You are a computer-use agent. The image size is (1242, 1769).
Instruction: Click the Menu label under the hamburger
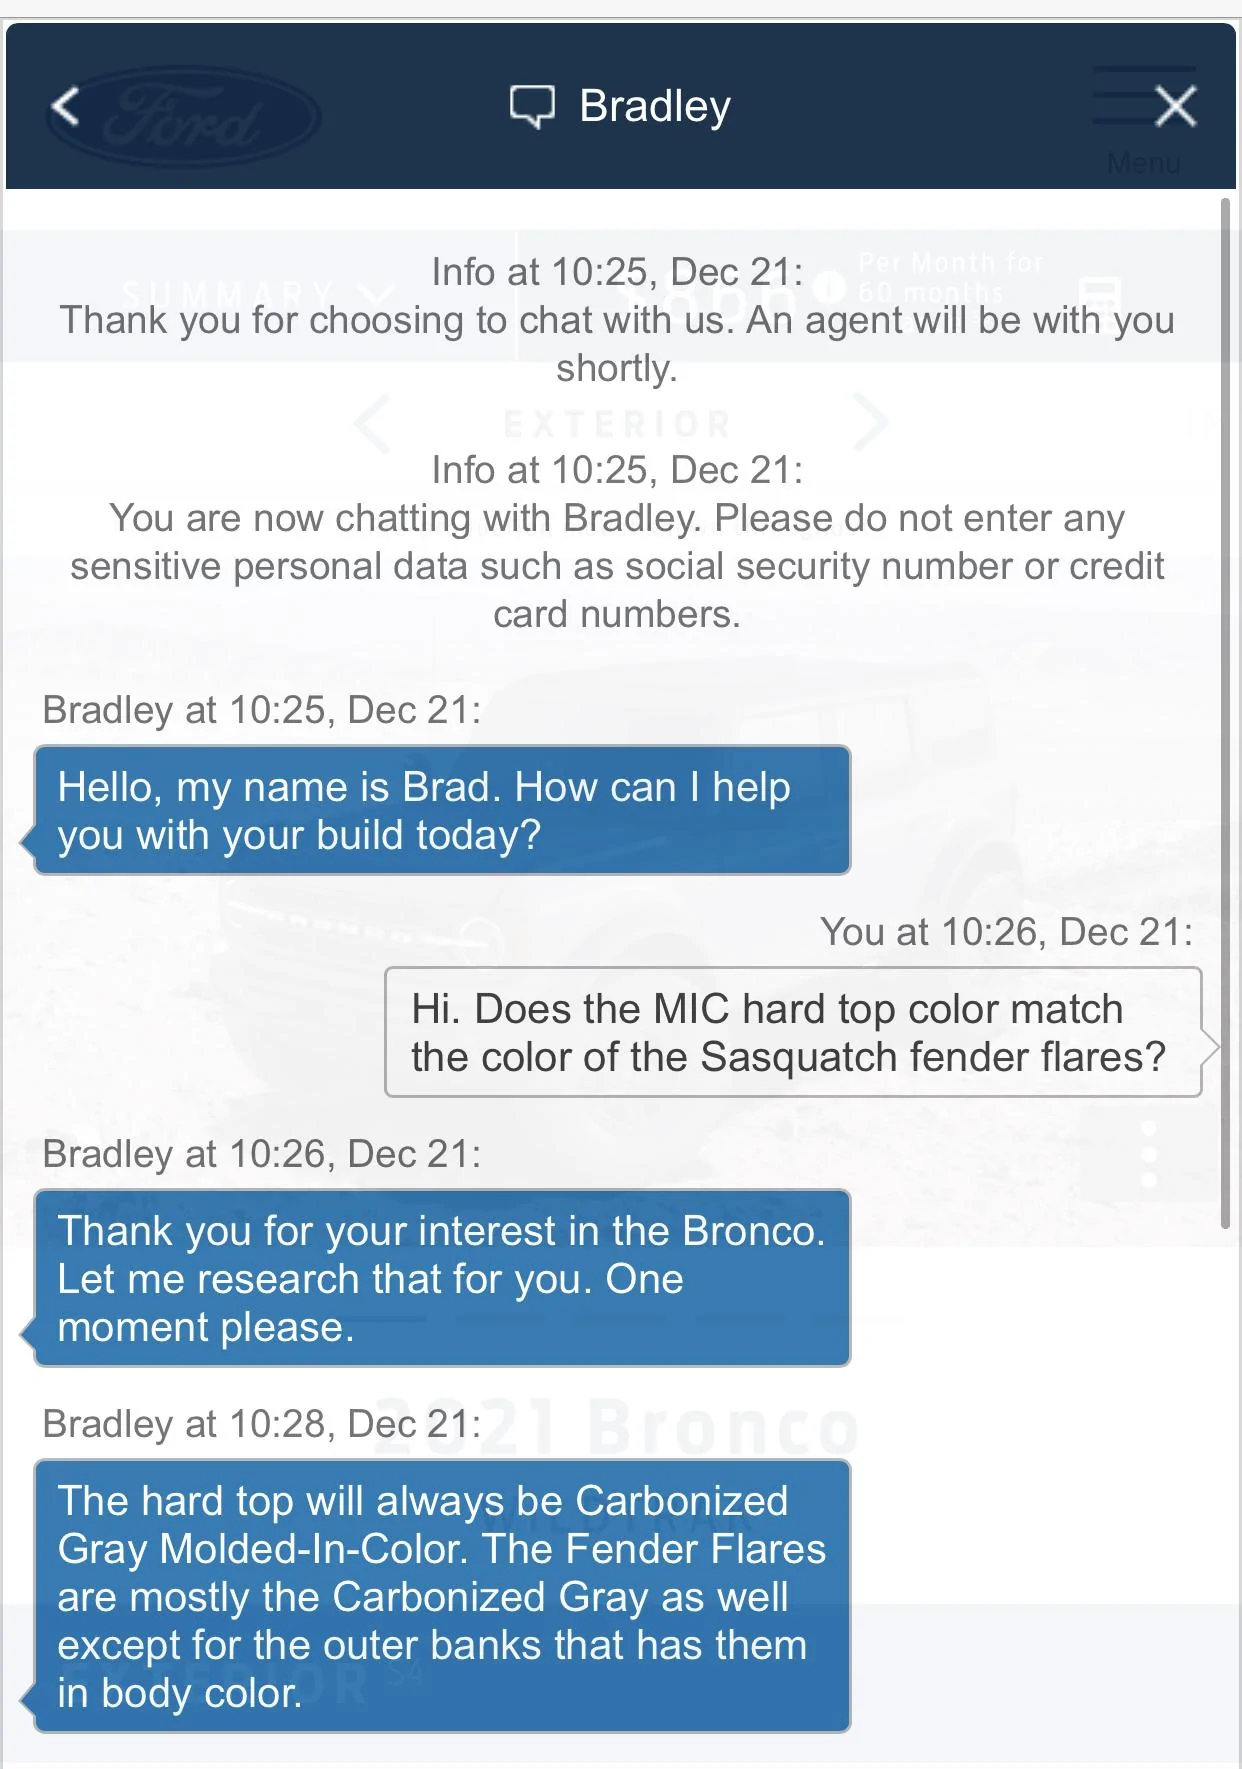[1144, 163]
